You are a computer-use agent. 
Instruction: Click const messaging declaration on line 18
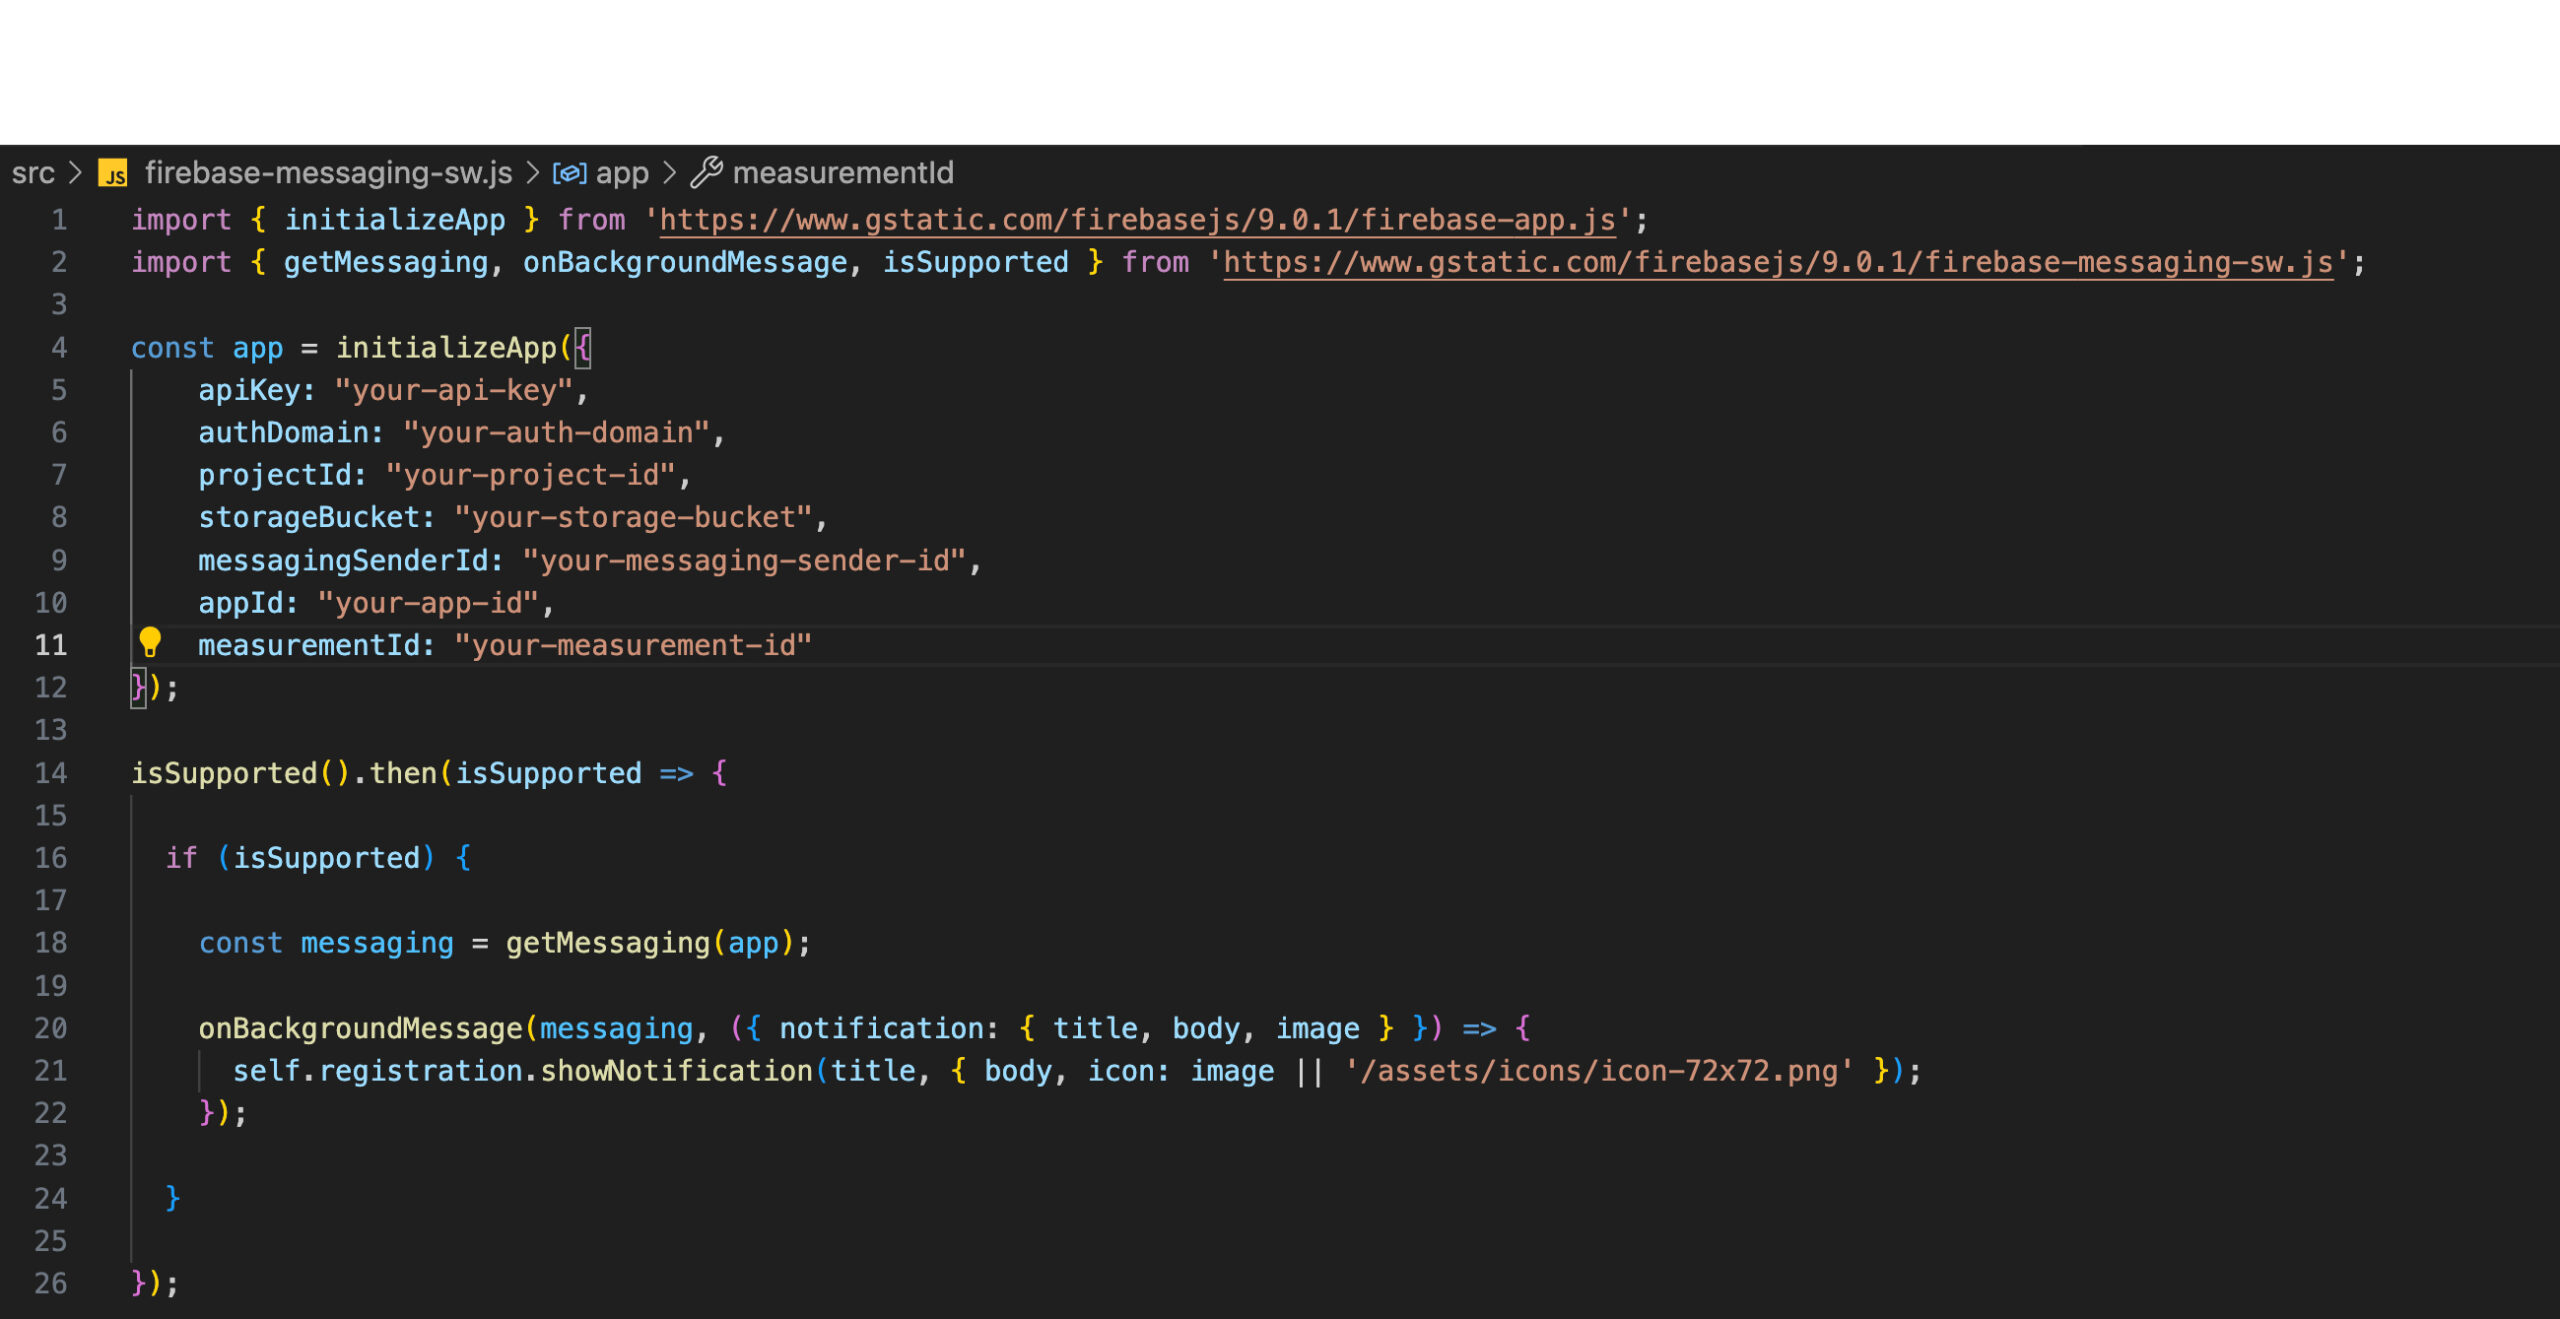point(326,943)
